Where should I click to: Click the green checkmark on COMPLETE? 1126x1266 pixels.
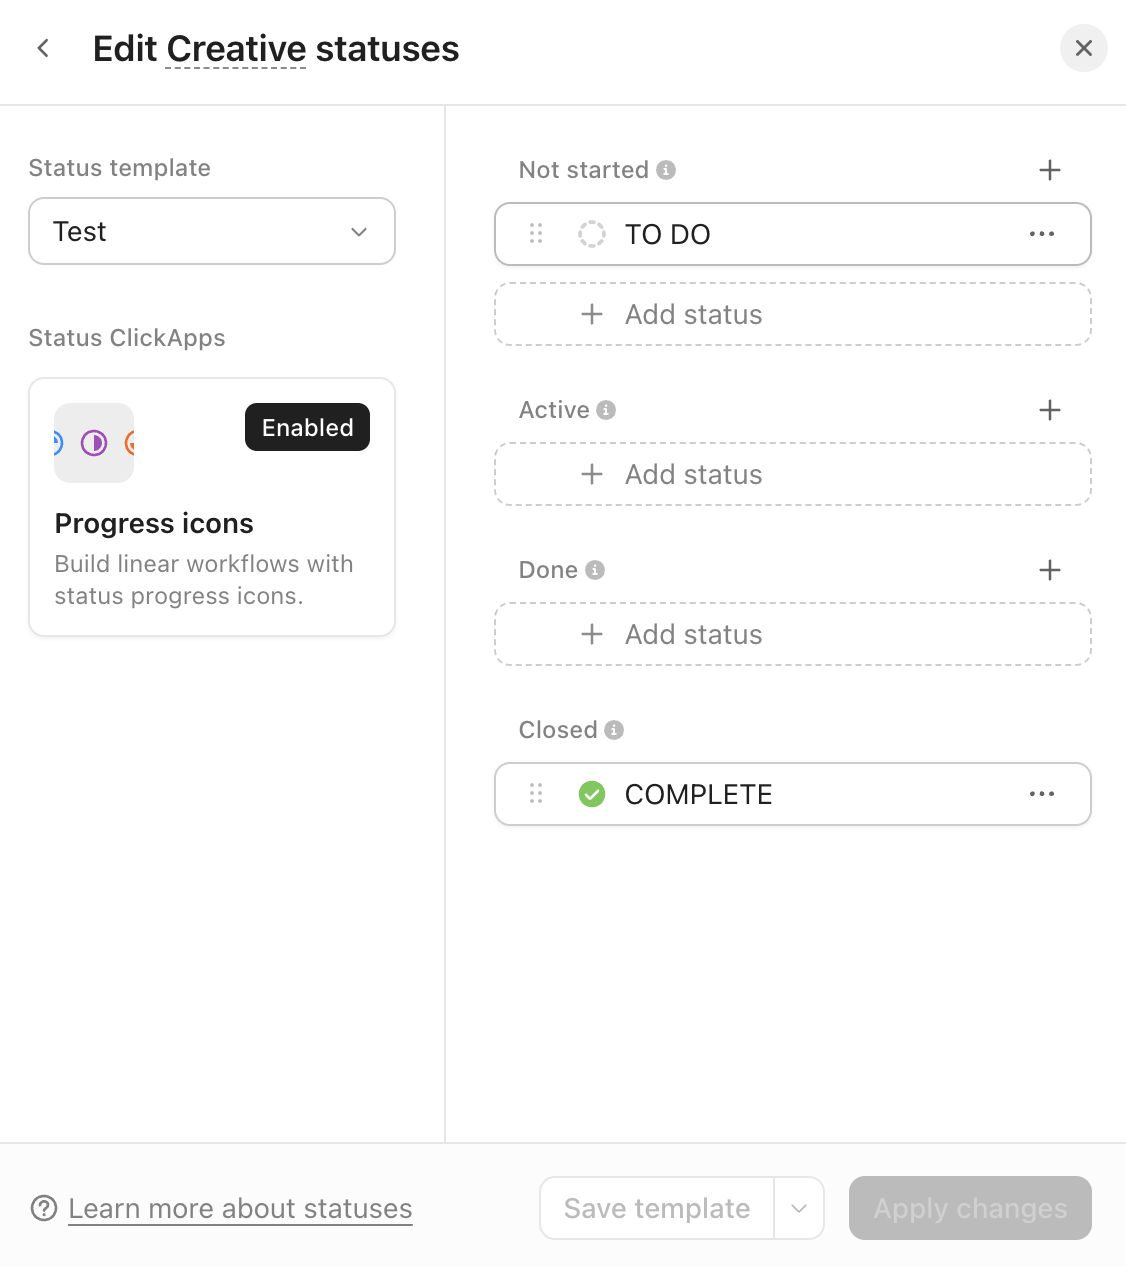[x=592, y=793]
